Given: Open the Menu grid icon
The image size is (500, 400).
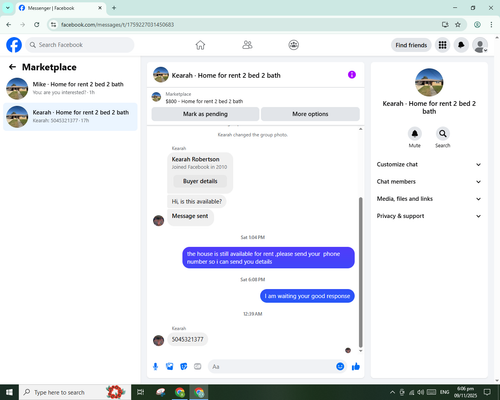Looking at the screenshot, I should (x=442, y=45).
